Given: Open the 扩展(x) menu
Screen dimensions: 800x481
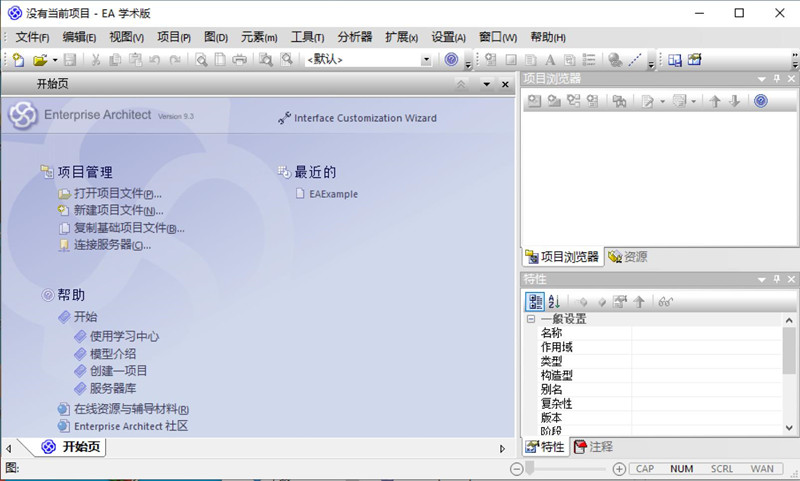Looking at the screenshot, I should (x=402, y=37).
